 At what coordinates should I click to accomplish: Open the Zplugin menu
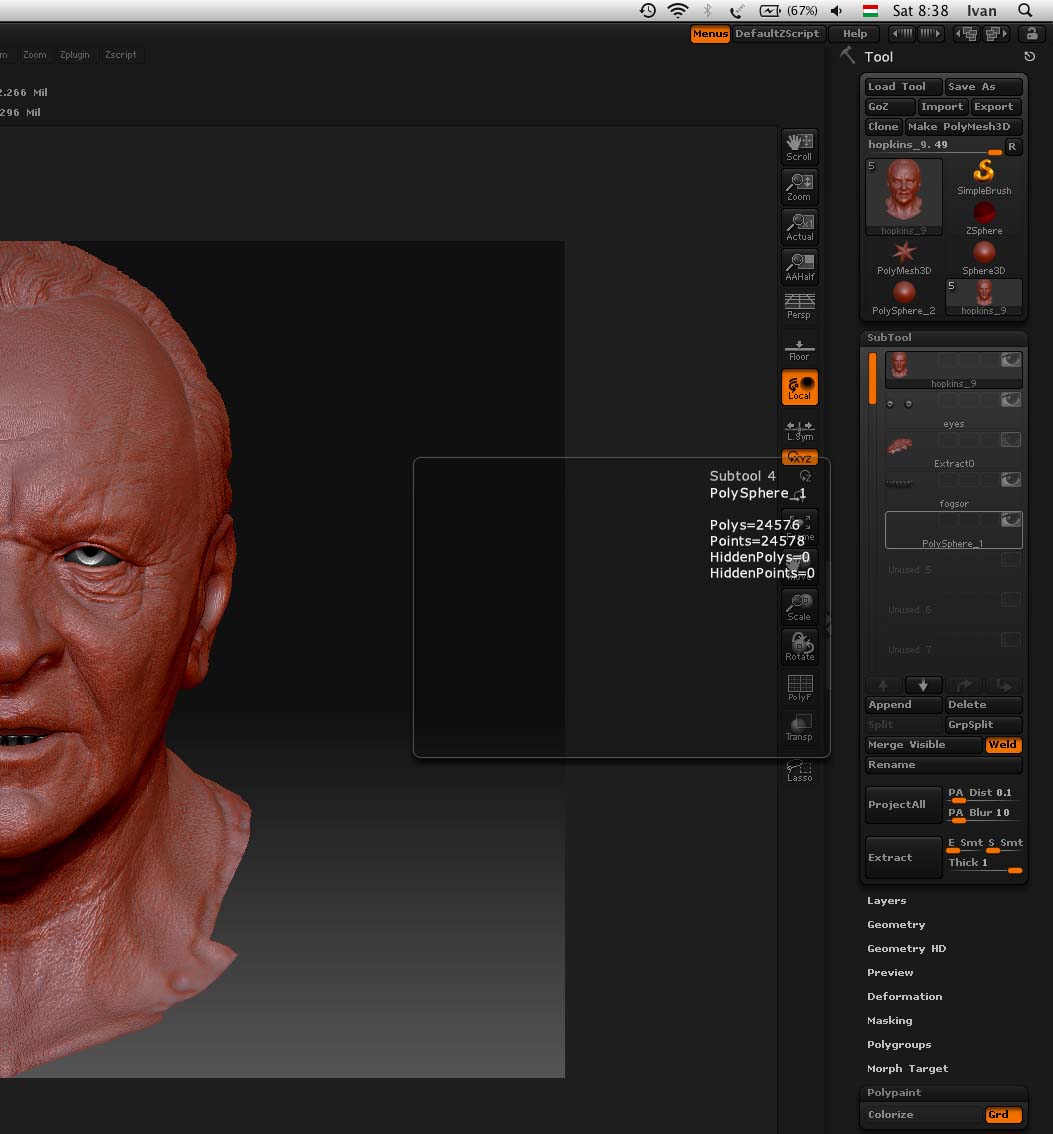[x=75, y=55]
